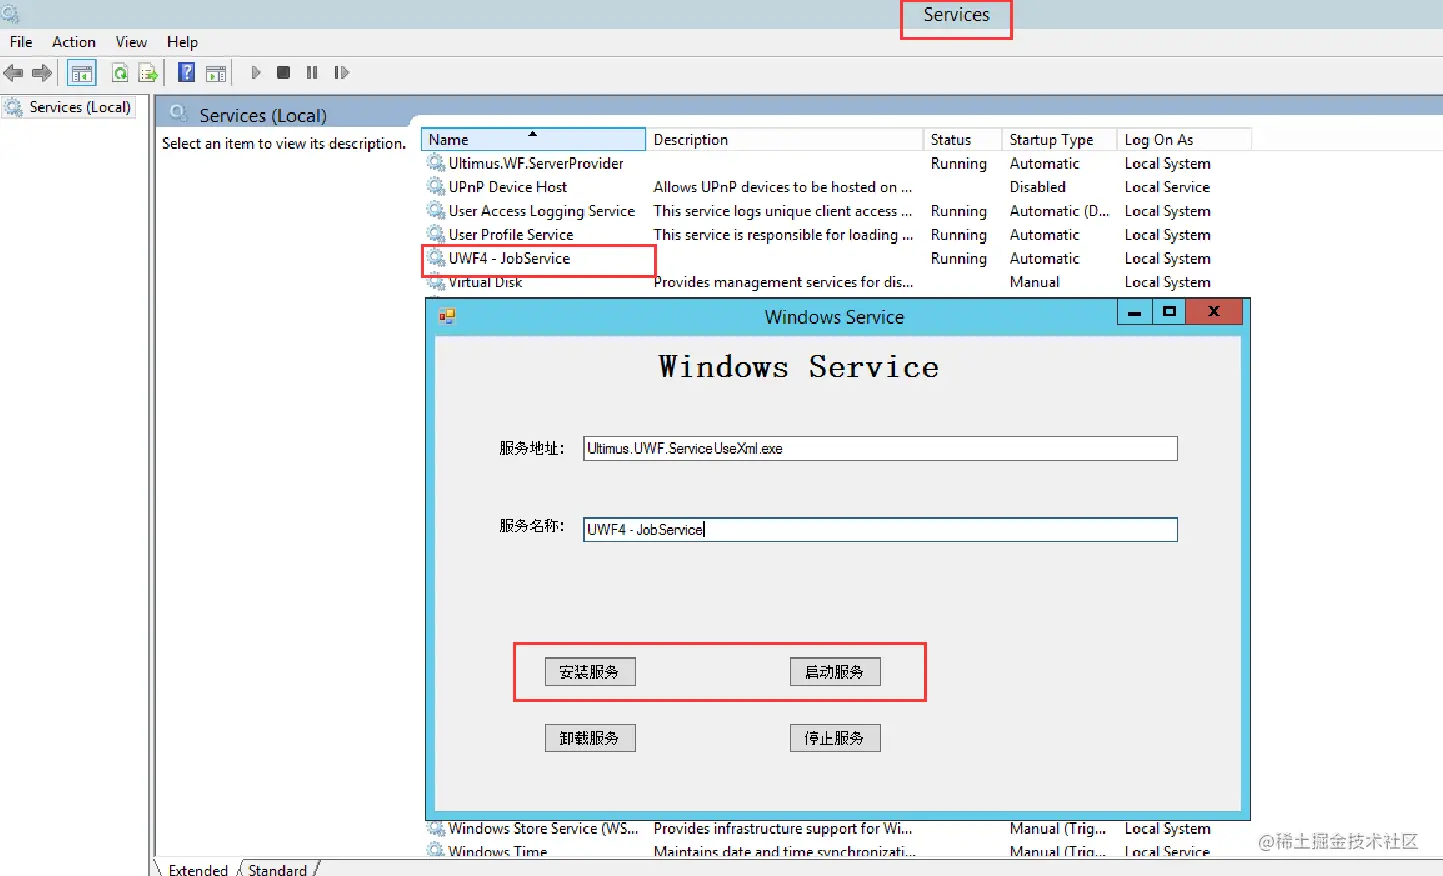This screenshot has width=1443, height=876.
Task: Click the Restart Service icon in toolbar
Action: [341, 73]
